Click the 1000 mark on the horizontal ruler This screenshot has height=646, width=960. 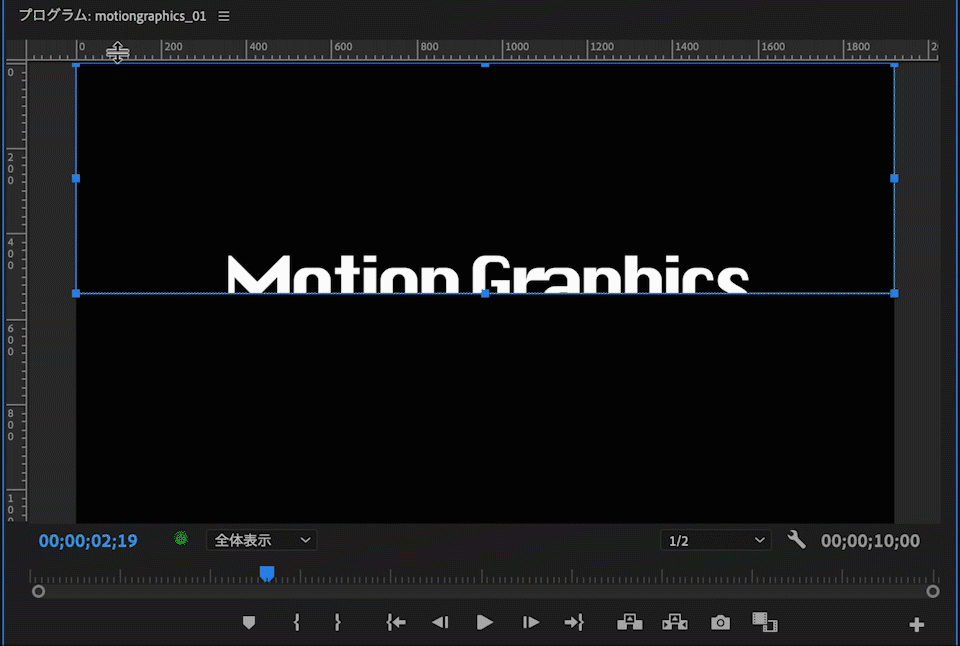coord(517,47)
